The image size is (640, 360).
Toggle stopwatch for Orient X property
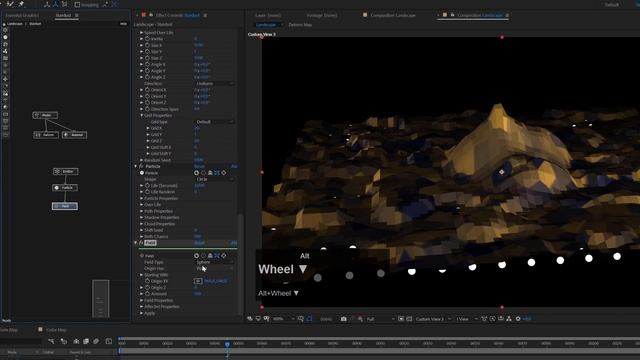point(147,90)
